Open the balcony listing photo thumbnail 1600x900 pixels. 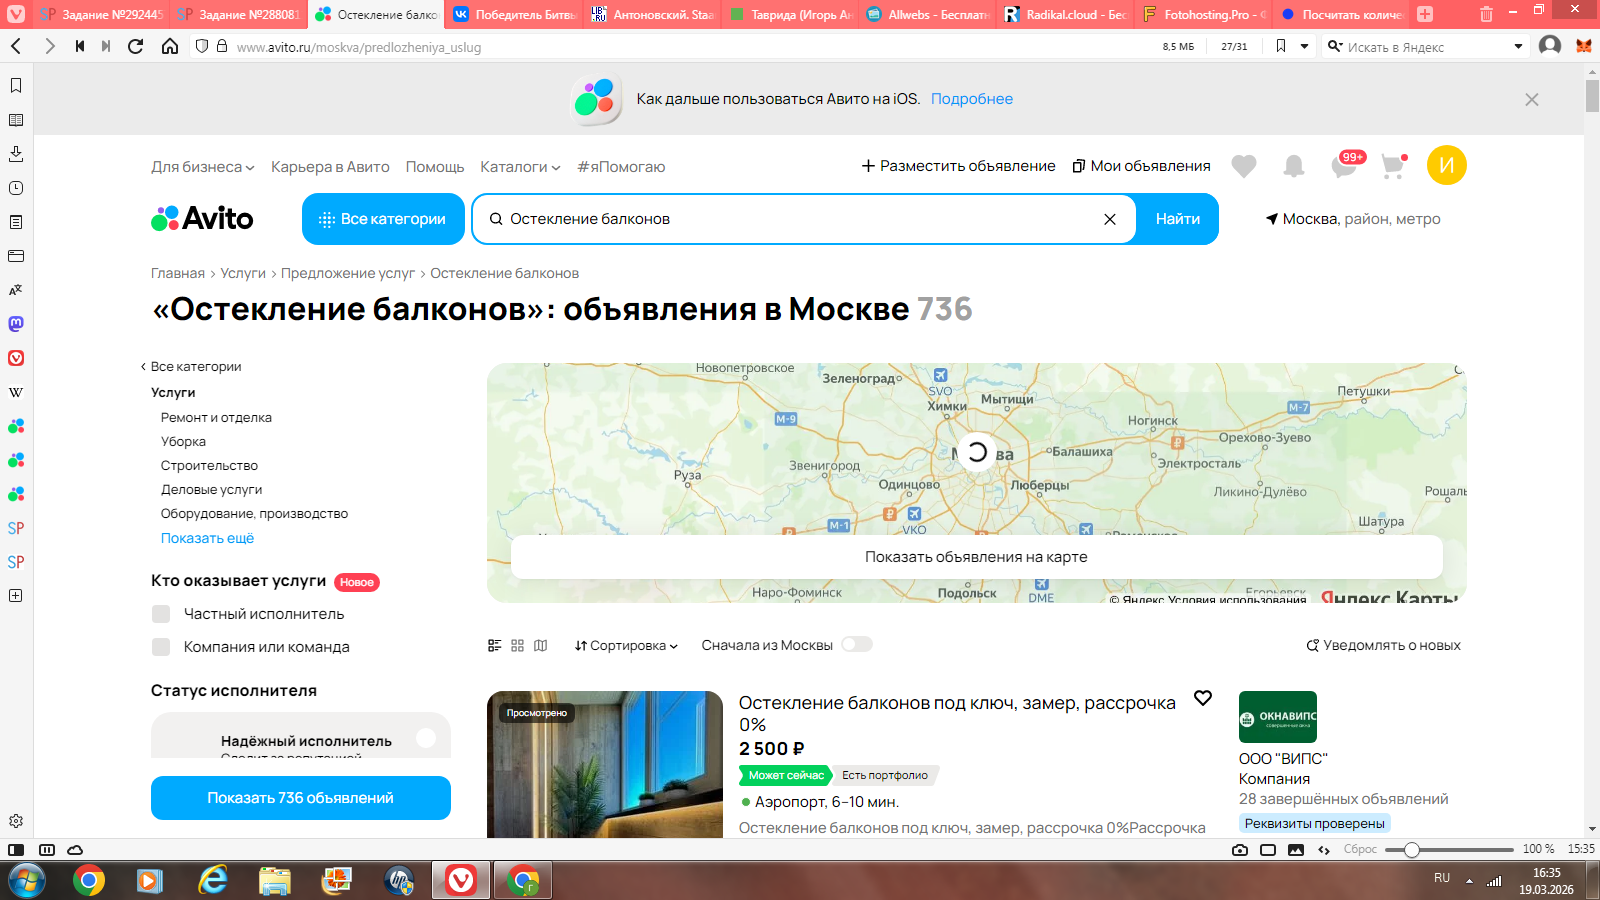pyautogui.click(x=605, y=764)
